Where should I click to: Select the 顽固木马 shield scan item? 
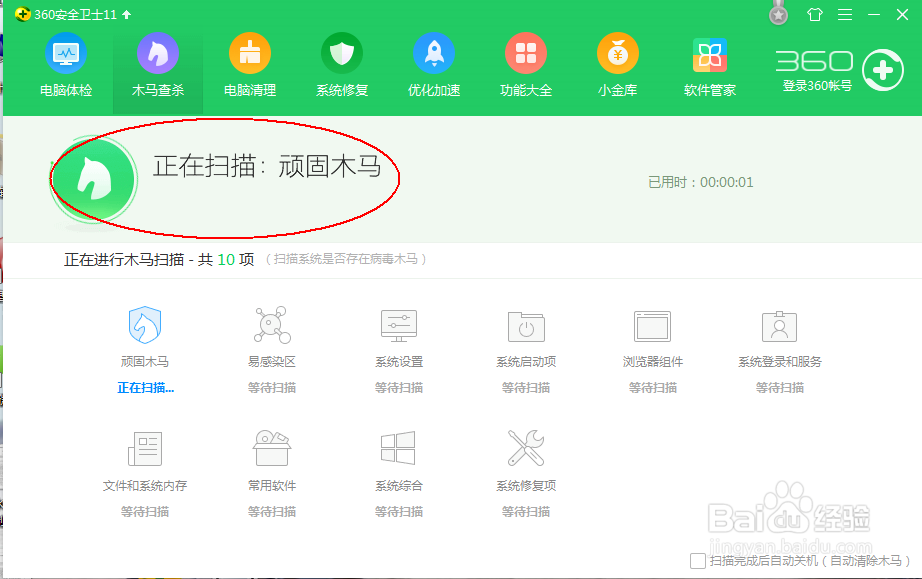pos(145,324)
